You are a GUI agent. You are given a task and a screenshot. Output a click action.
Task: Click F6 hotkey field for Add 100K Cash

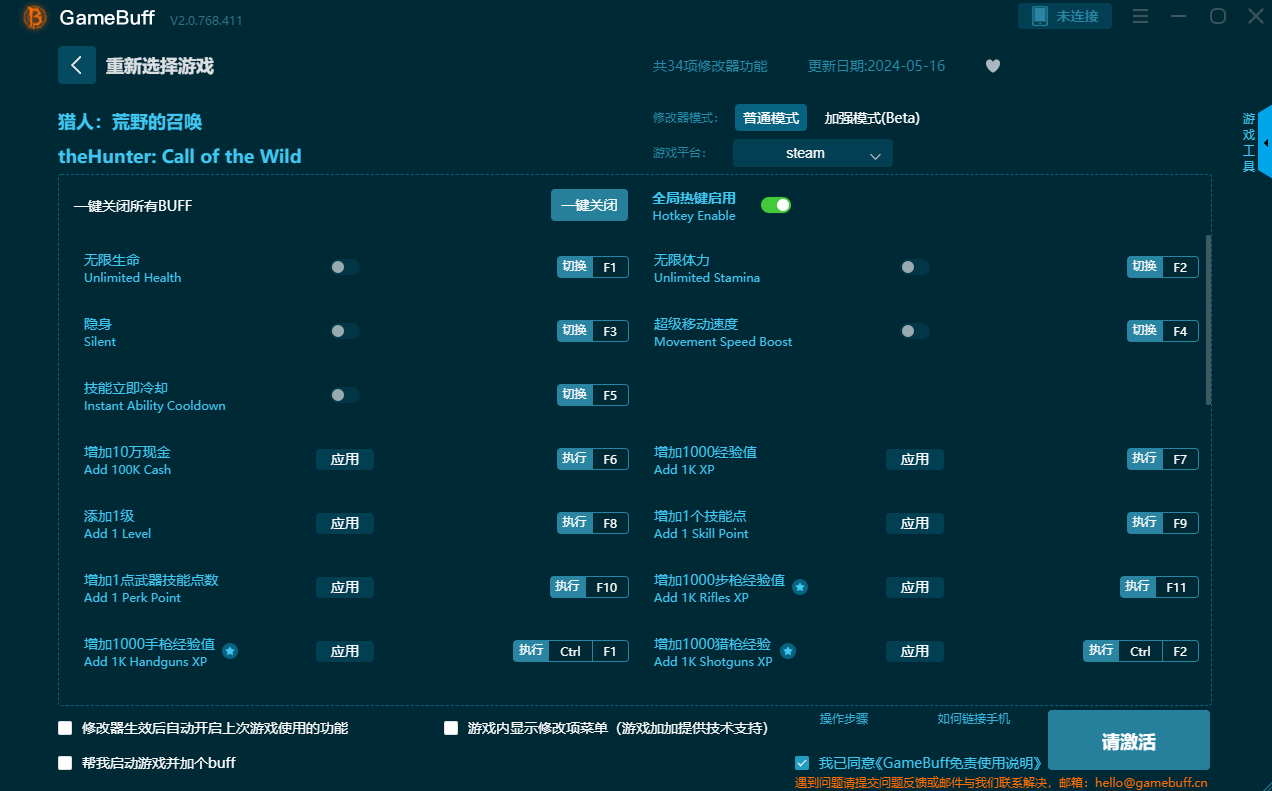(x=610, y=459)
